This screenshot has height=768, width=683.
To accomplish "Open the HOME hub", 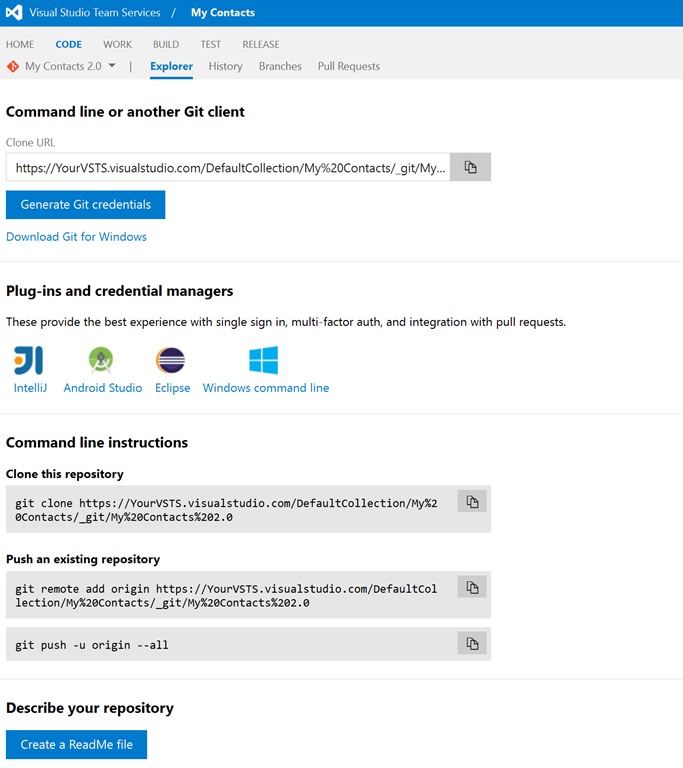I will click(20, 45).
